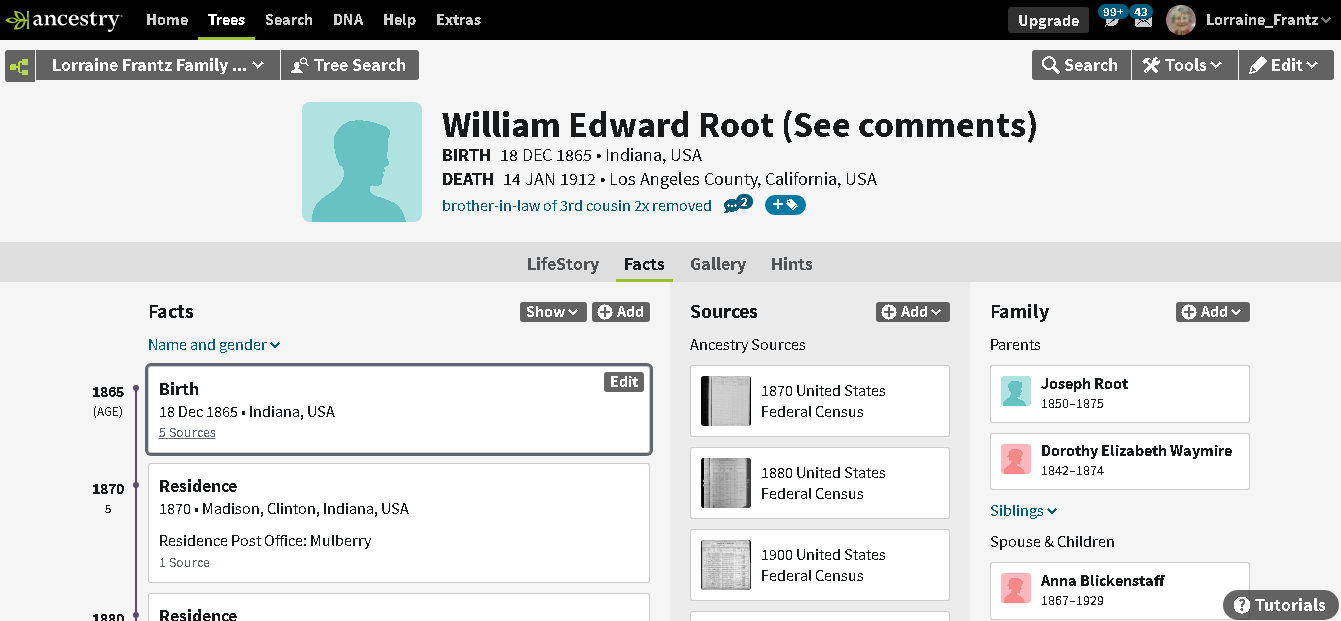Open the DNA menu
This screenshot has width=1341, height=621.
click(x=348, y=20)
